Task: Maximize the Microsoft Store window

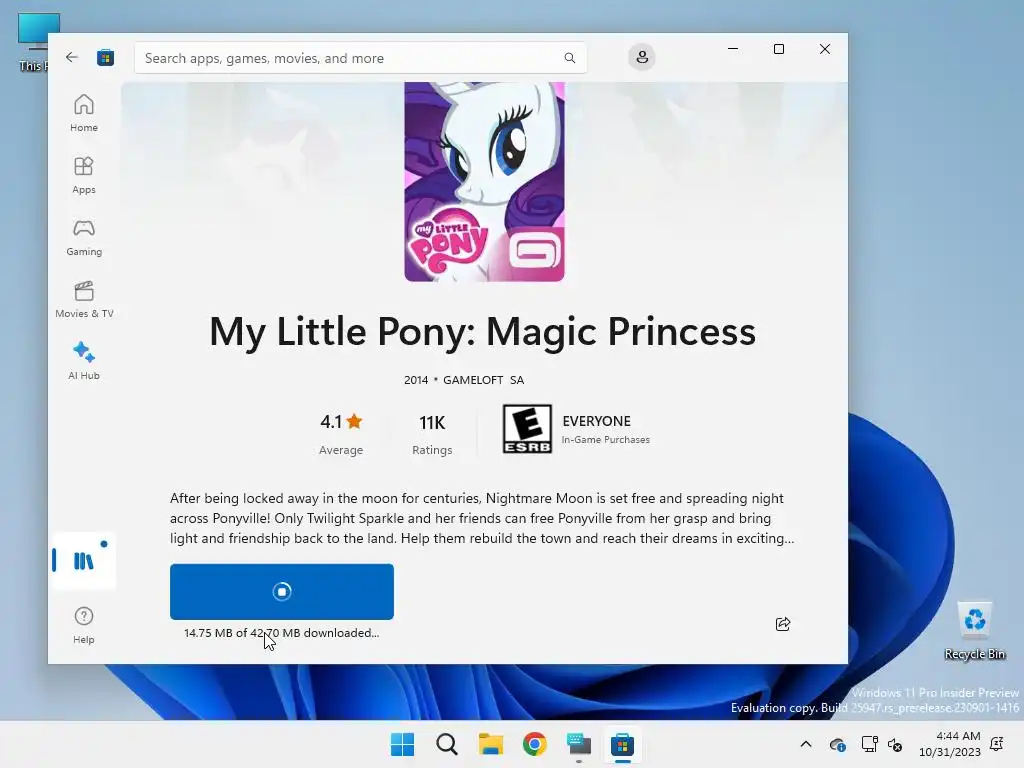Action: (x=778, y=49)
